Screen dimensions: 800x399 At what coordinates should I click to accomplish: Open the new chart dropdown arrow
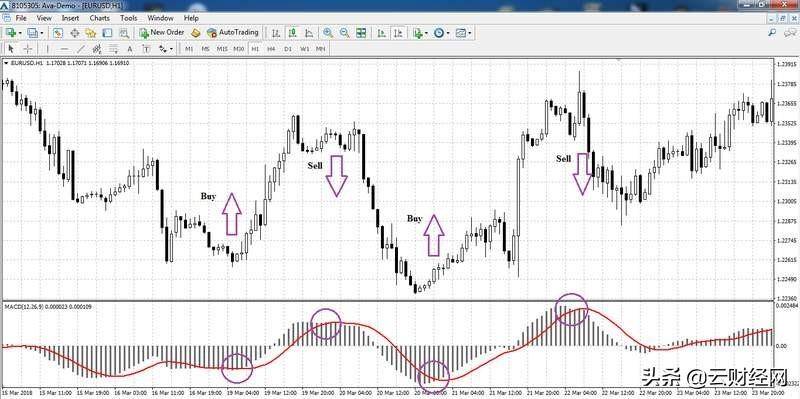20,33
